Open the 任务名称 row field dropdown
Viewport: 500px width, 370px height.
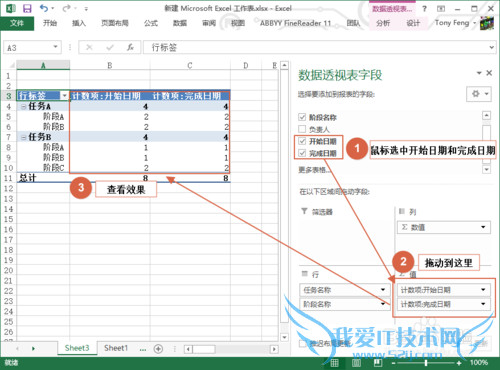coord(383,290)
